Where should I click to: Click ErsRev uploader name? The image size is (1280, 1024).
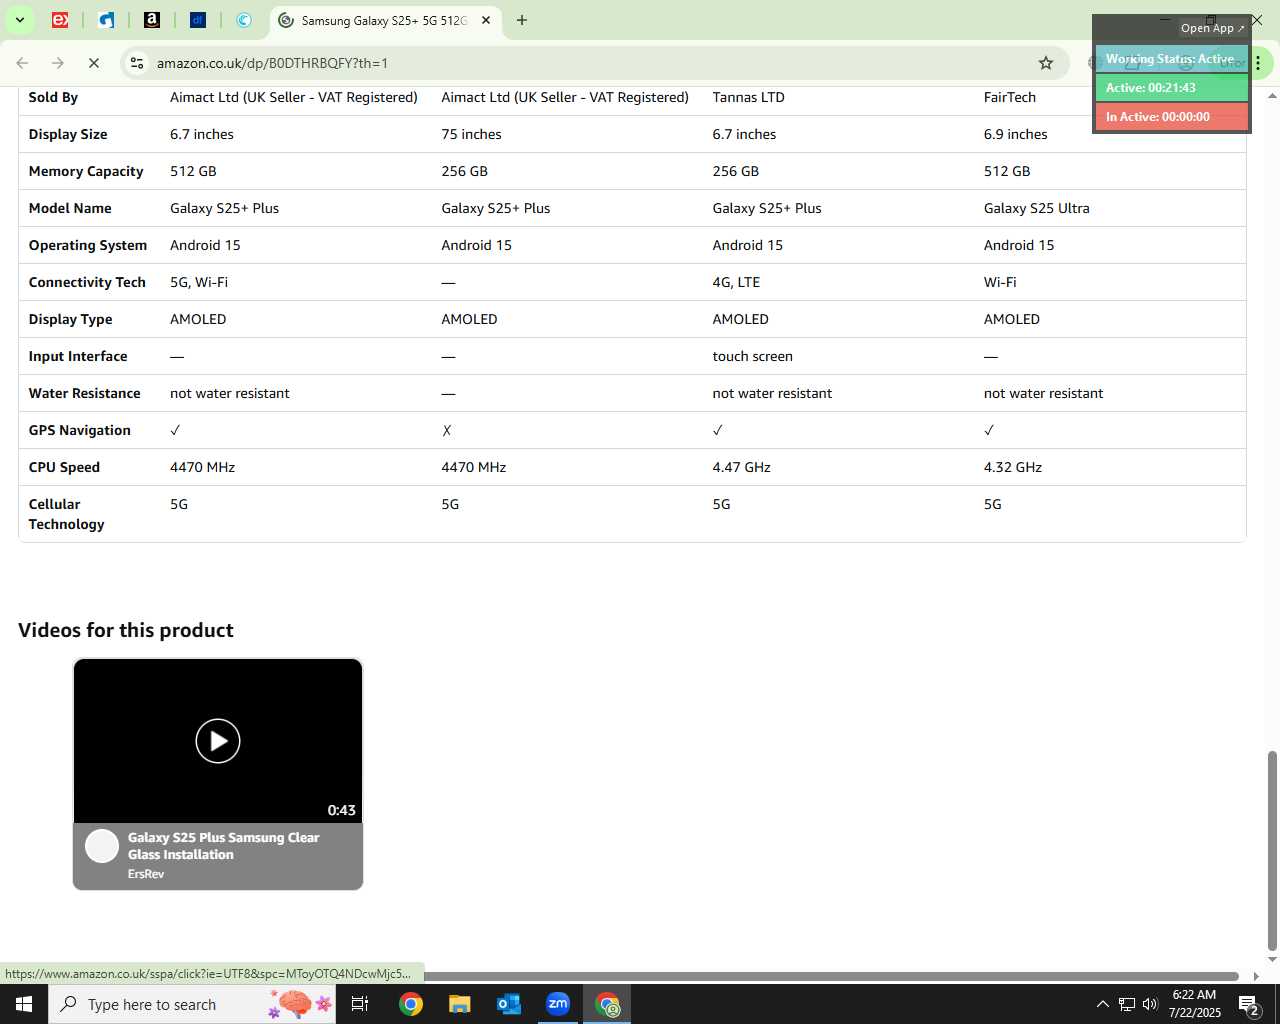146,874
